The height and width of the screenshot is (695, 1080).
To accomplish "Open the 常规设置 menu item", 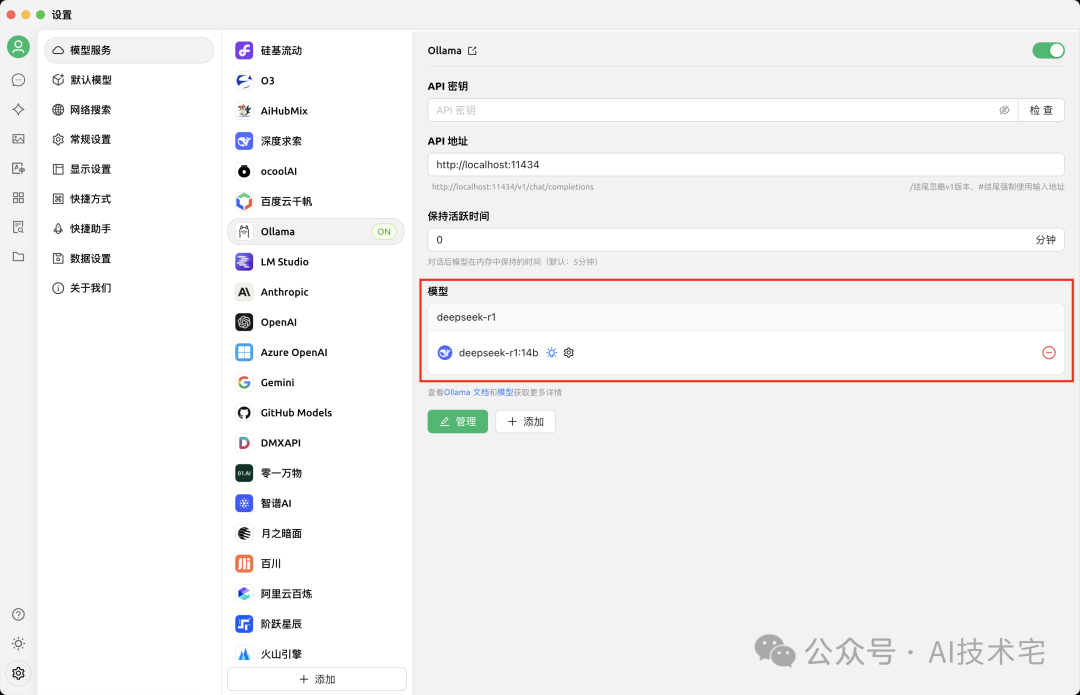I will tap(129, 139).
